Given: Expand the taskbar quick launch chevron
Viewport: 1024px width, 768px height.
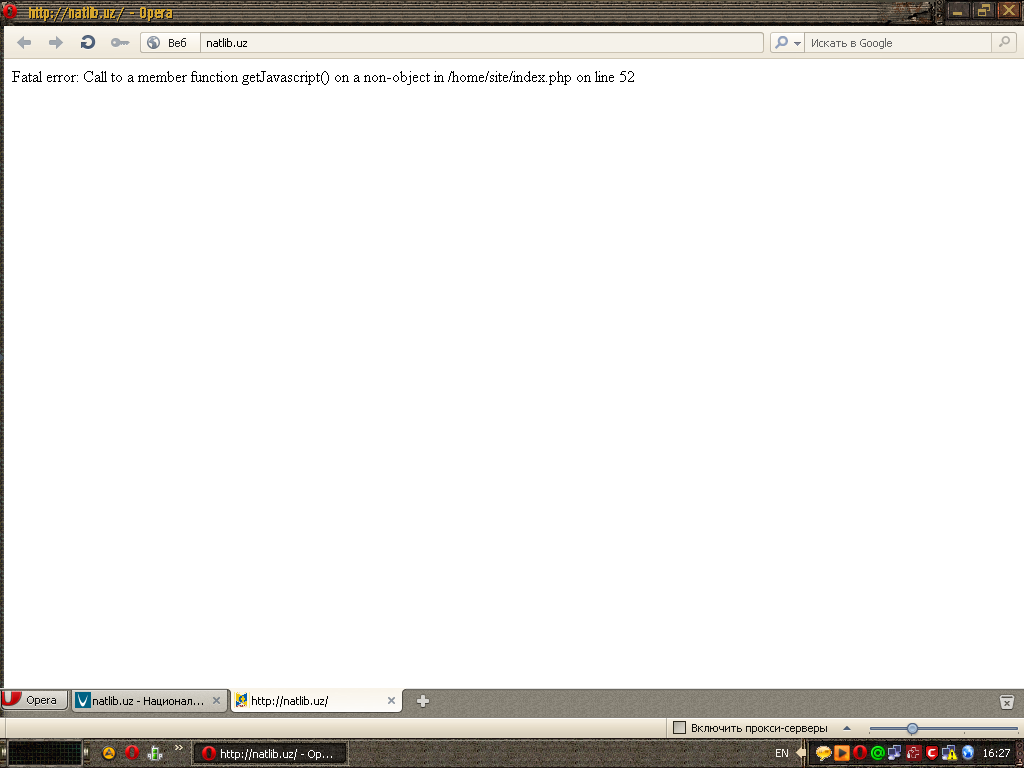Looking at the screenshot, I should [x=179, y=748].
